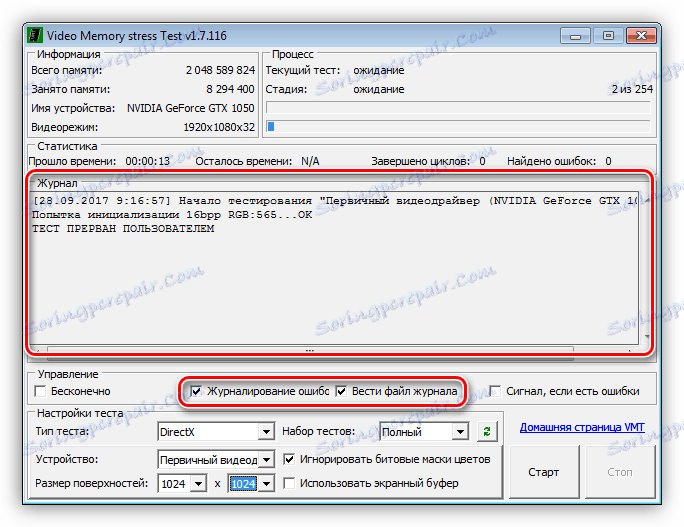Enable Сигнал, если есть ошибки checkbox

tap(495, 391)
